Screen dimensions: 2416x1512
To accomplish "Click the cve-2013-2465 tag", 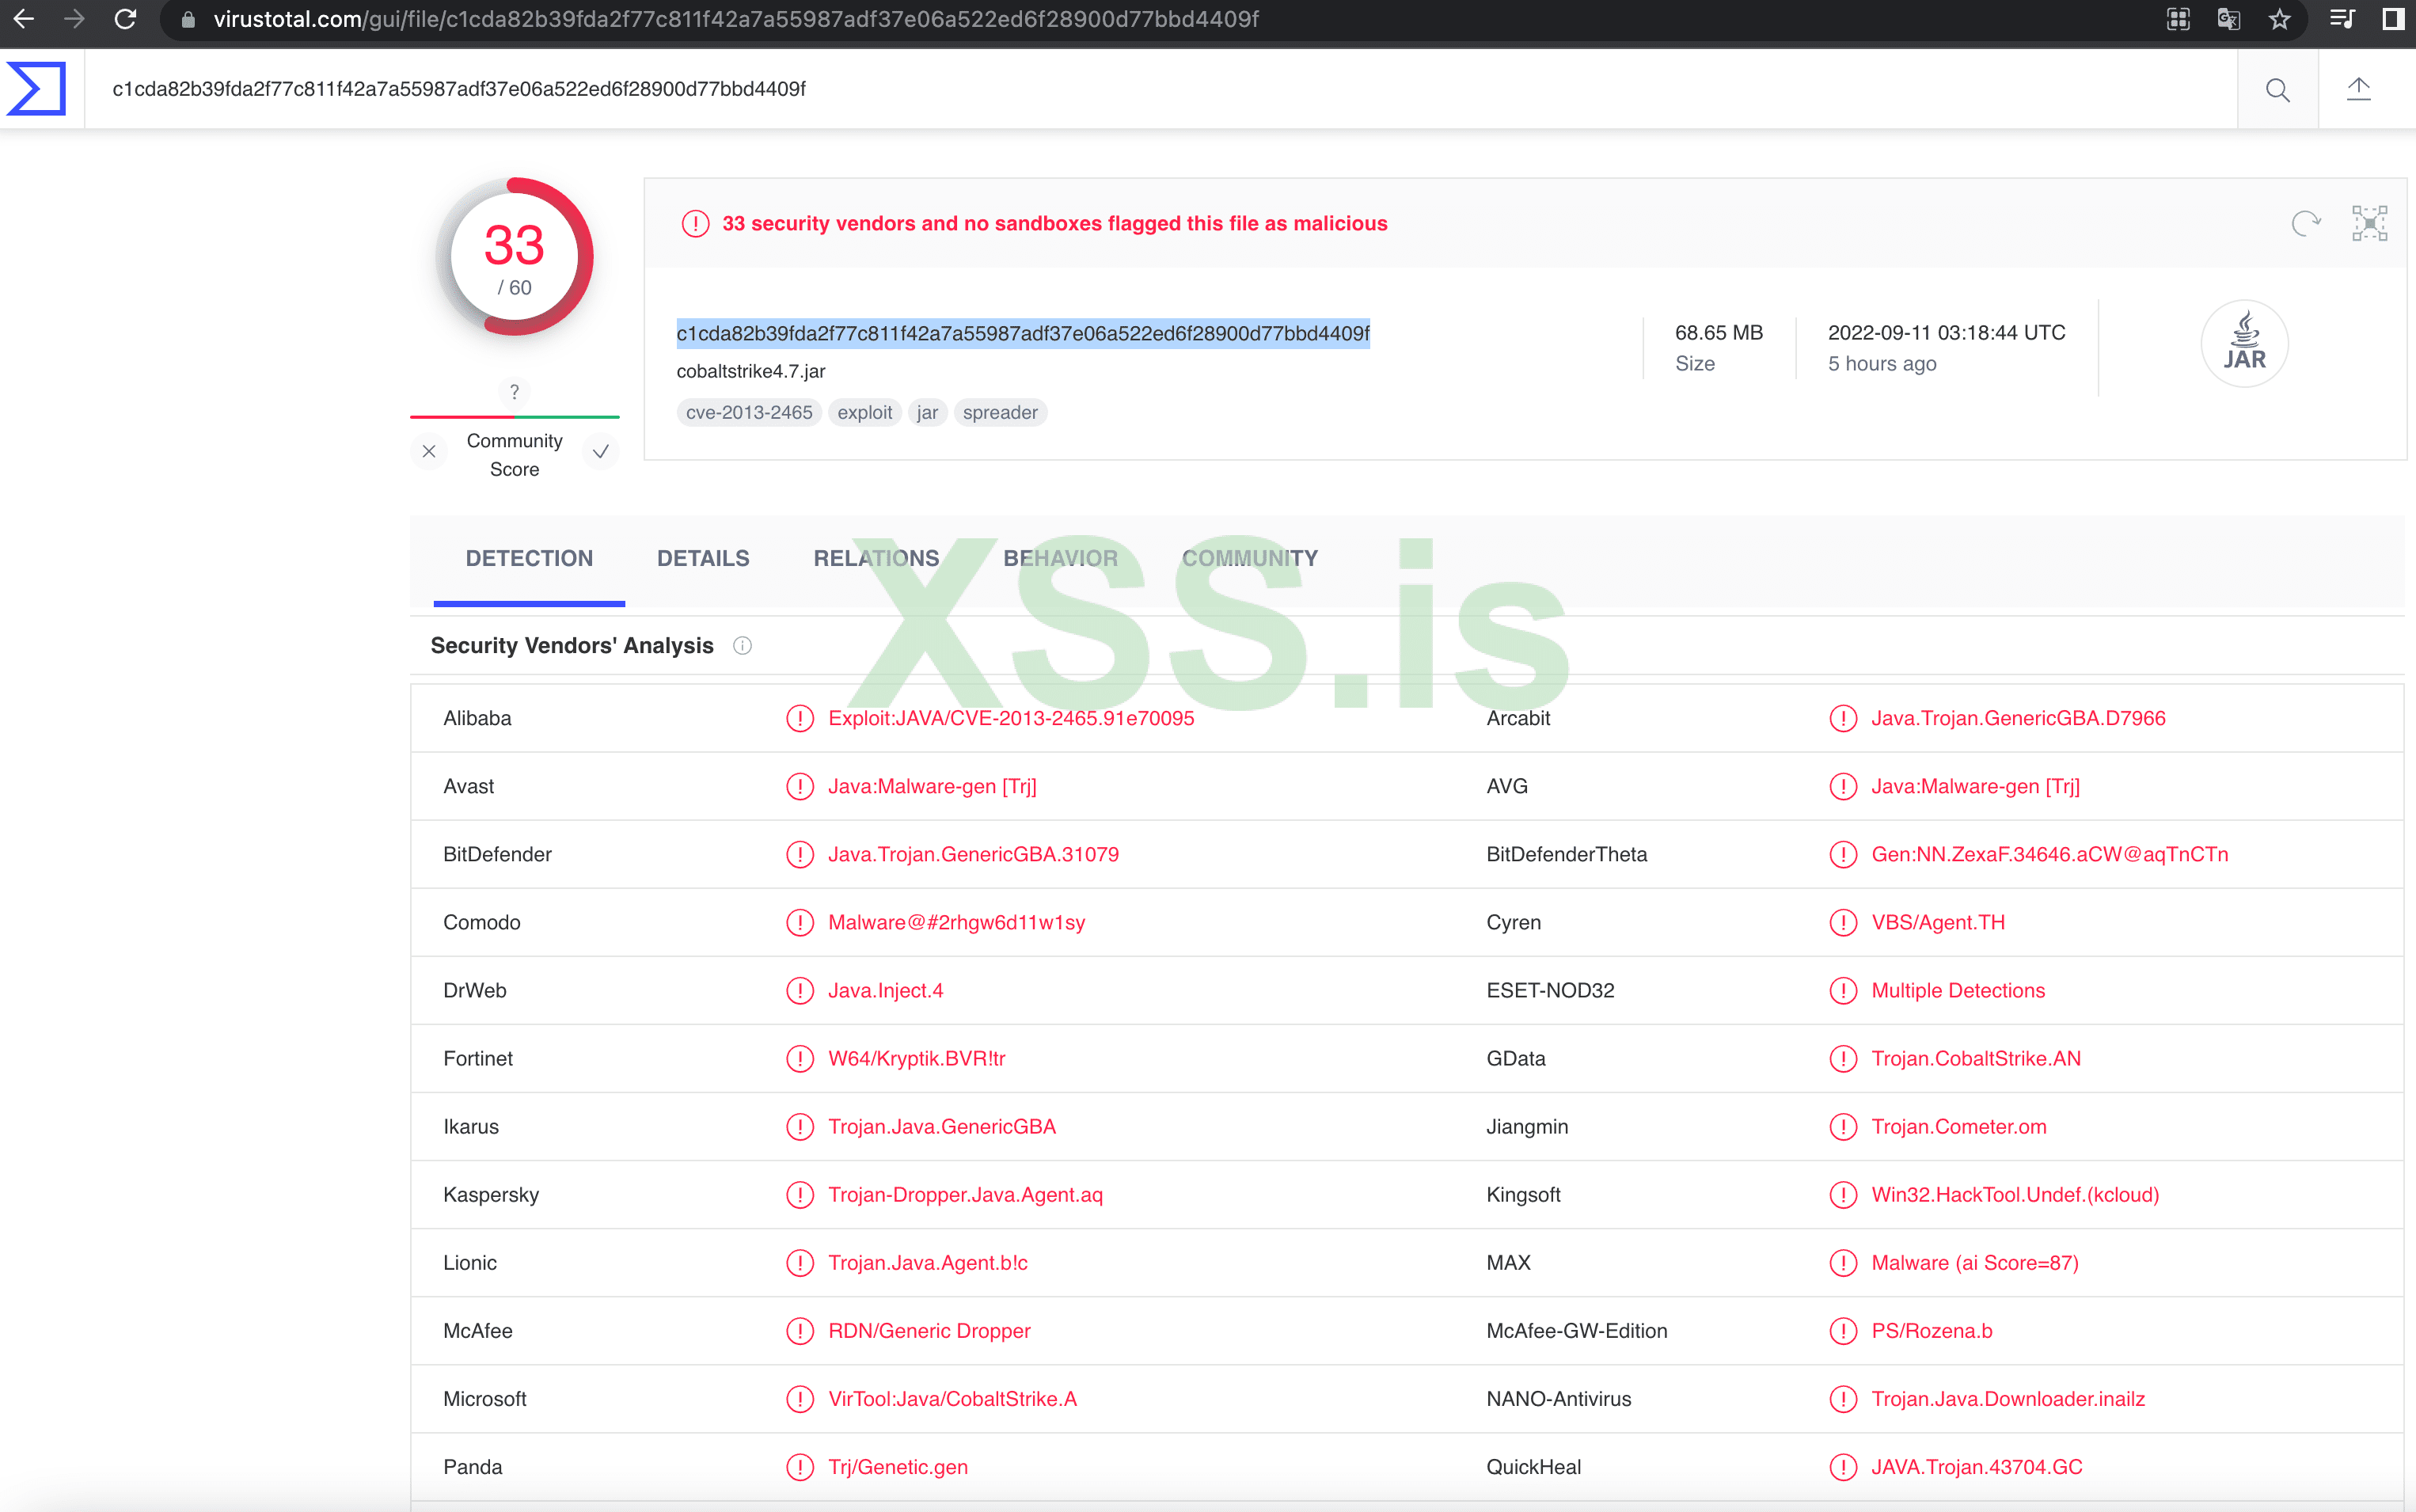I will 749,412.
